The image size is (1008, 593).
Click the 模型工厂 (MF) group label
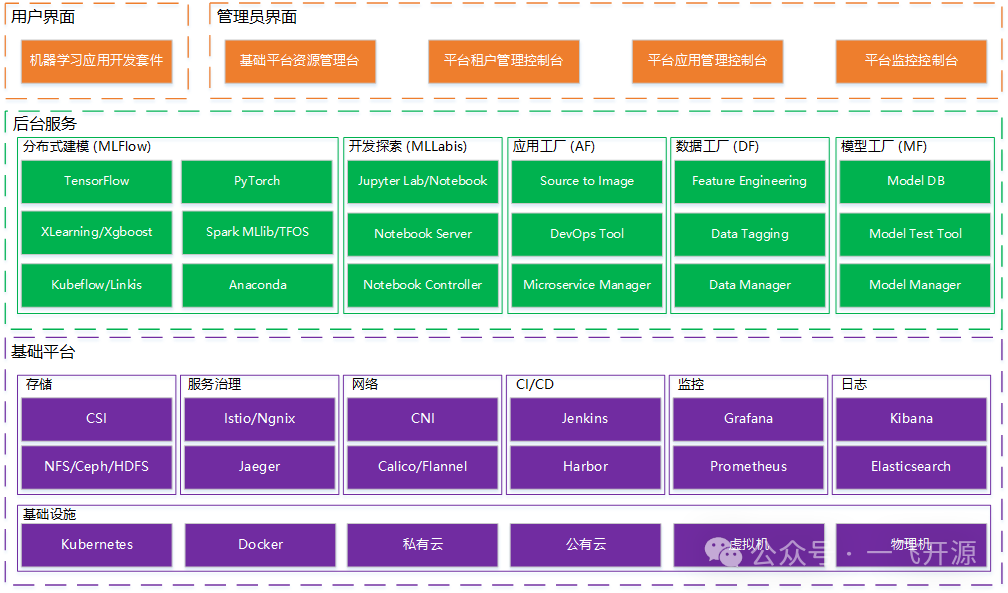(883, 147)
